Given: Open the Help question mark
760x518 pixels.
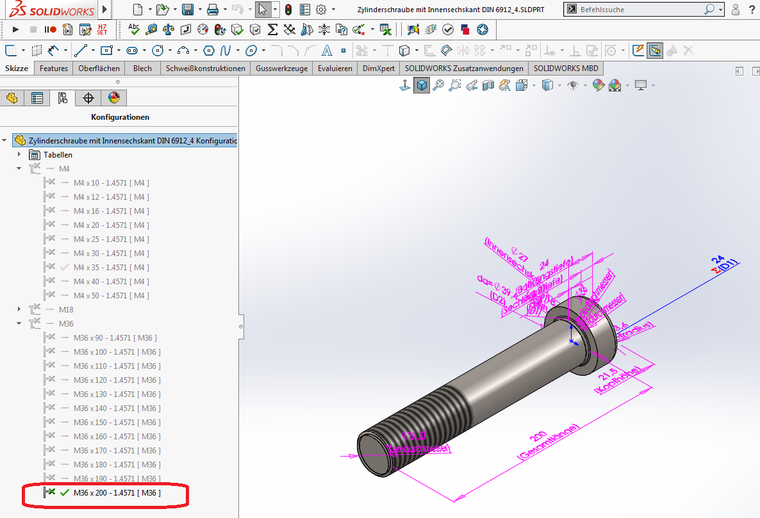Looking at the screenshot, I should tap(752, 9).
